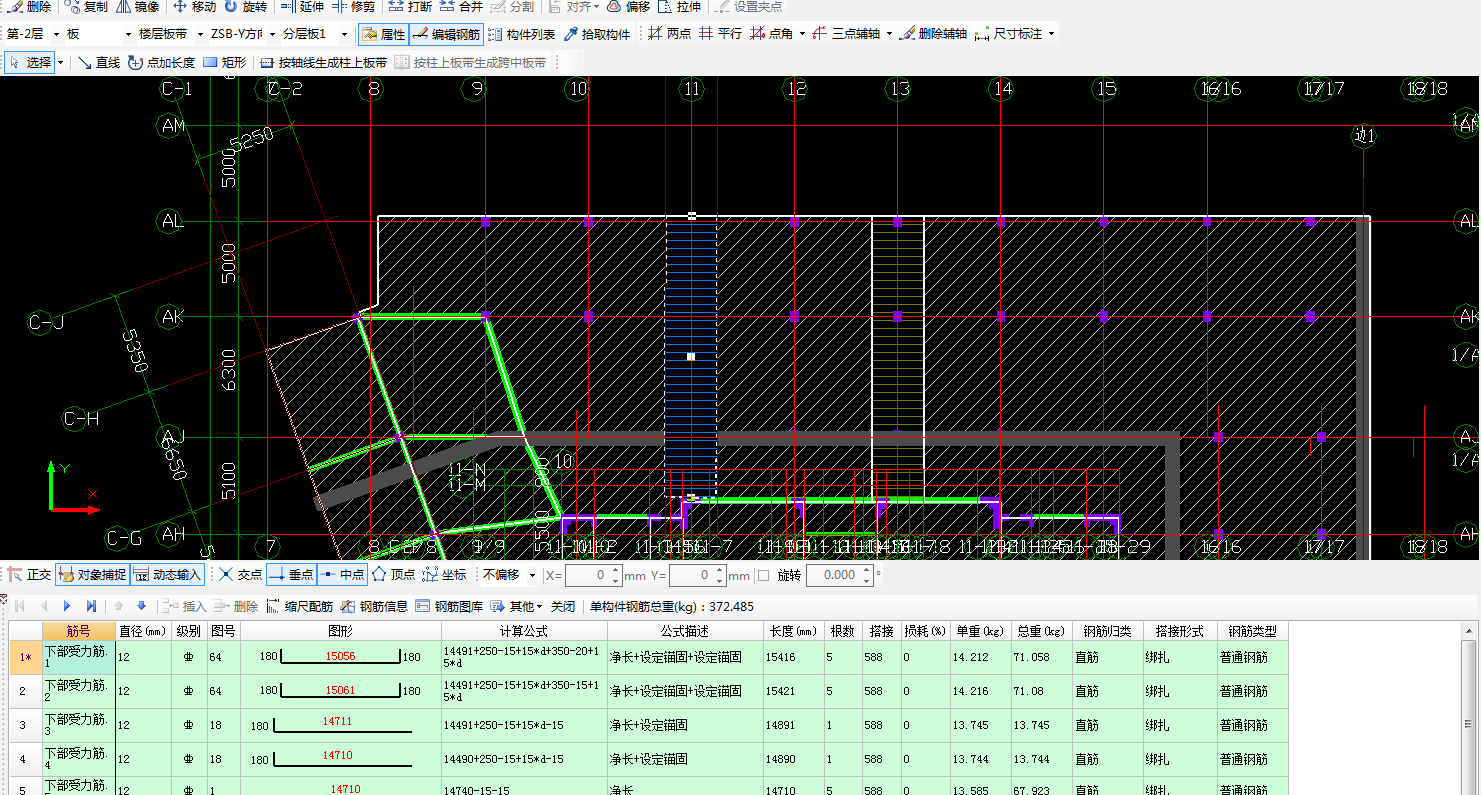
Task: Click 删除辅轴 delete auxiliary axis
Action: 933,34
